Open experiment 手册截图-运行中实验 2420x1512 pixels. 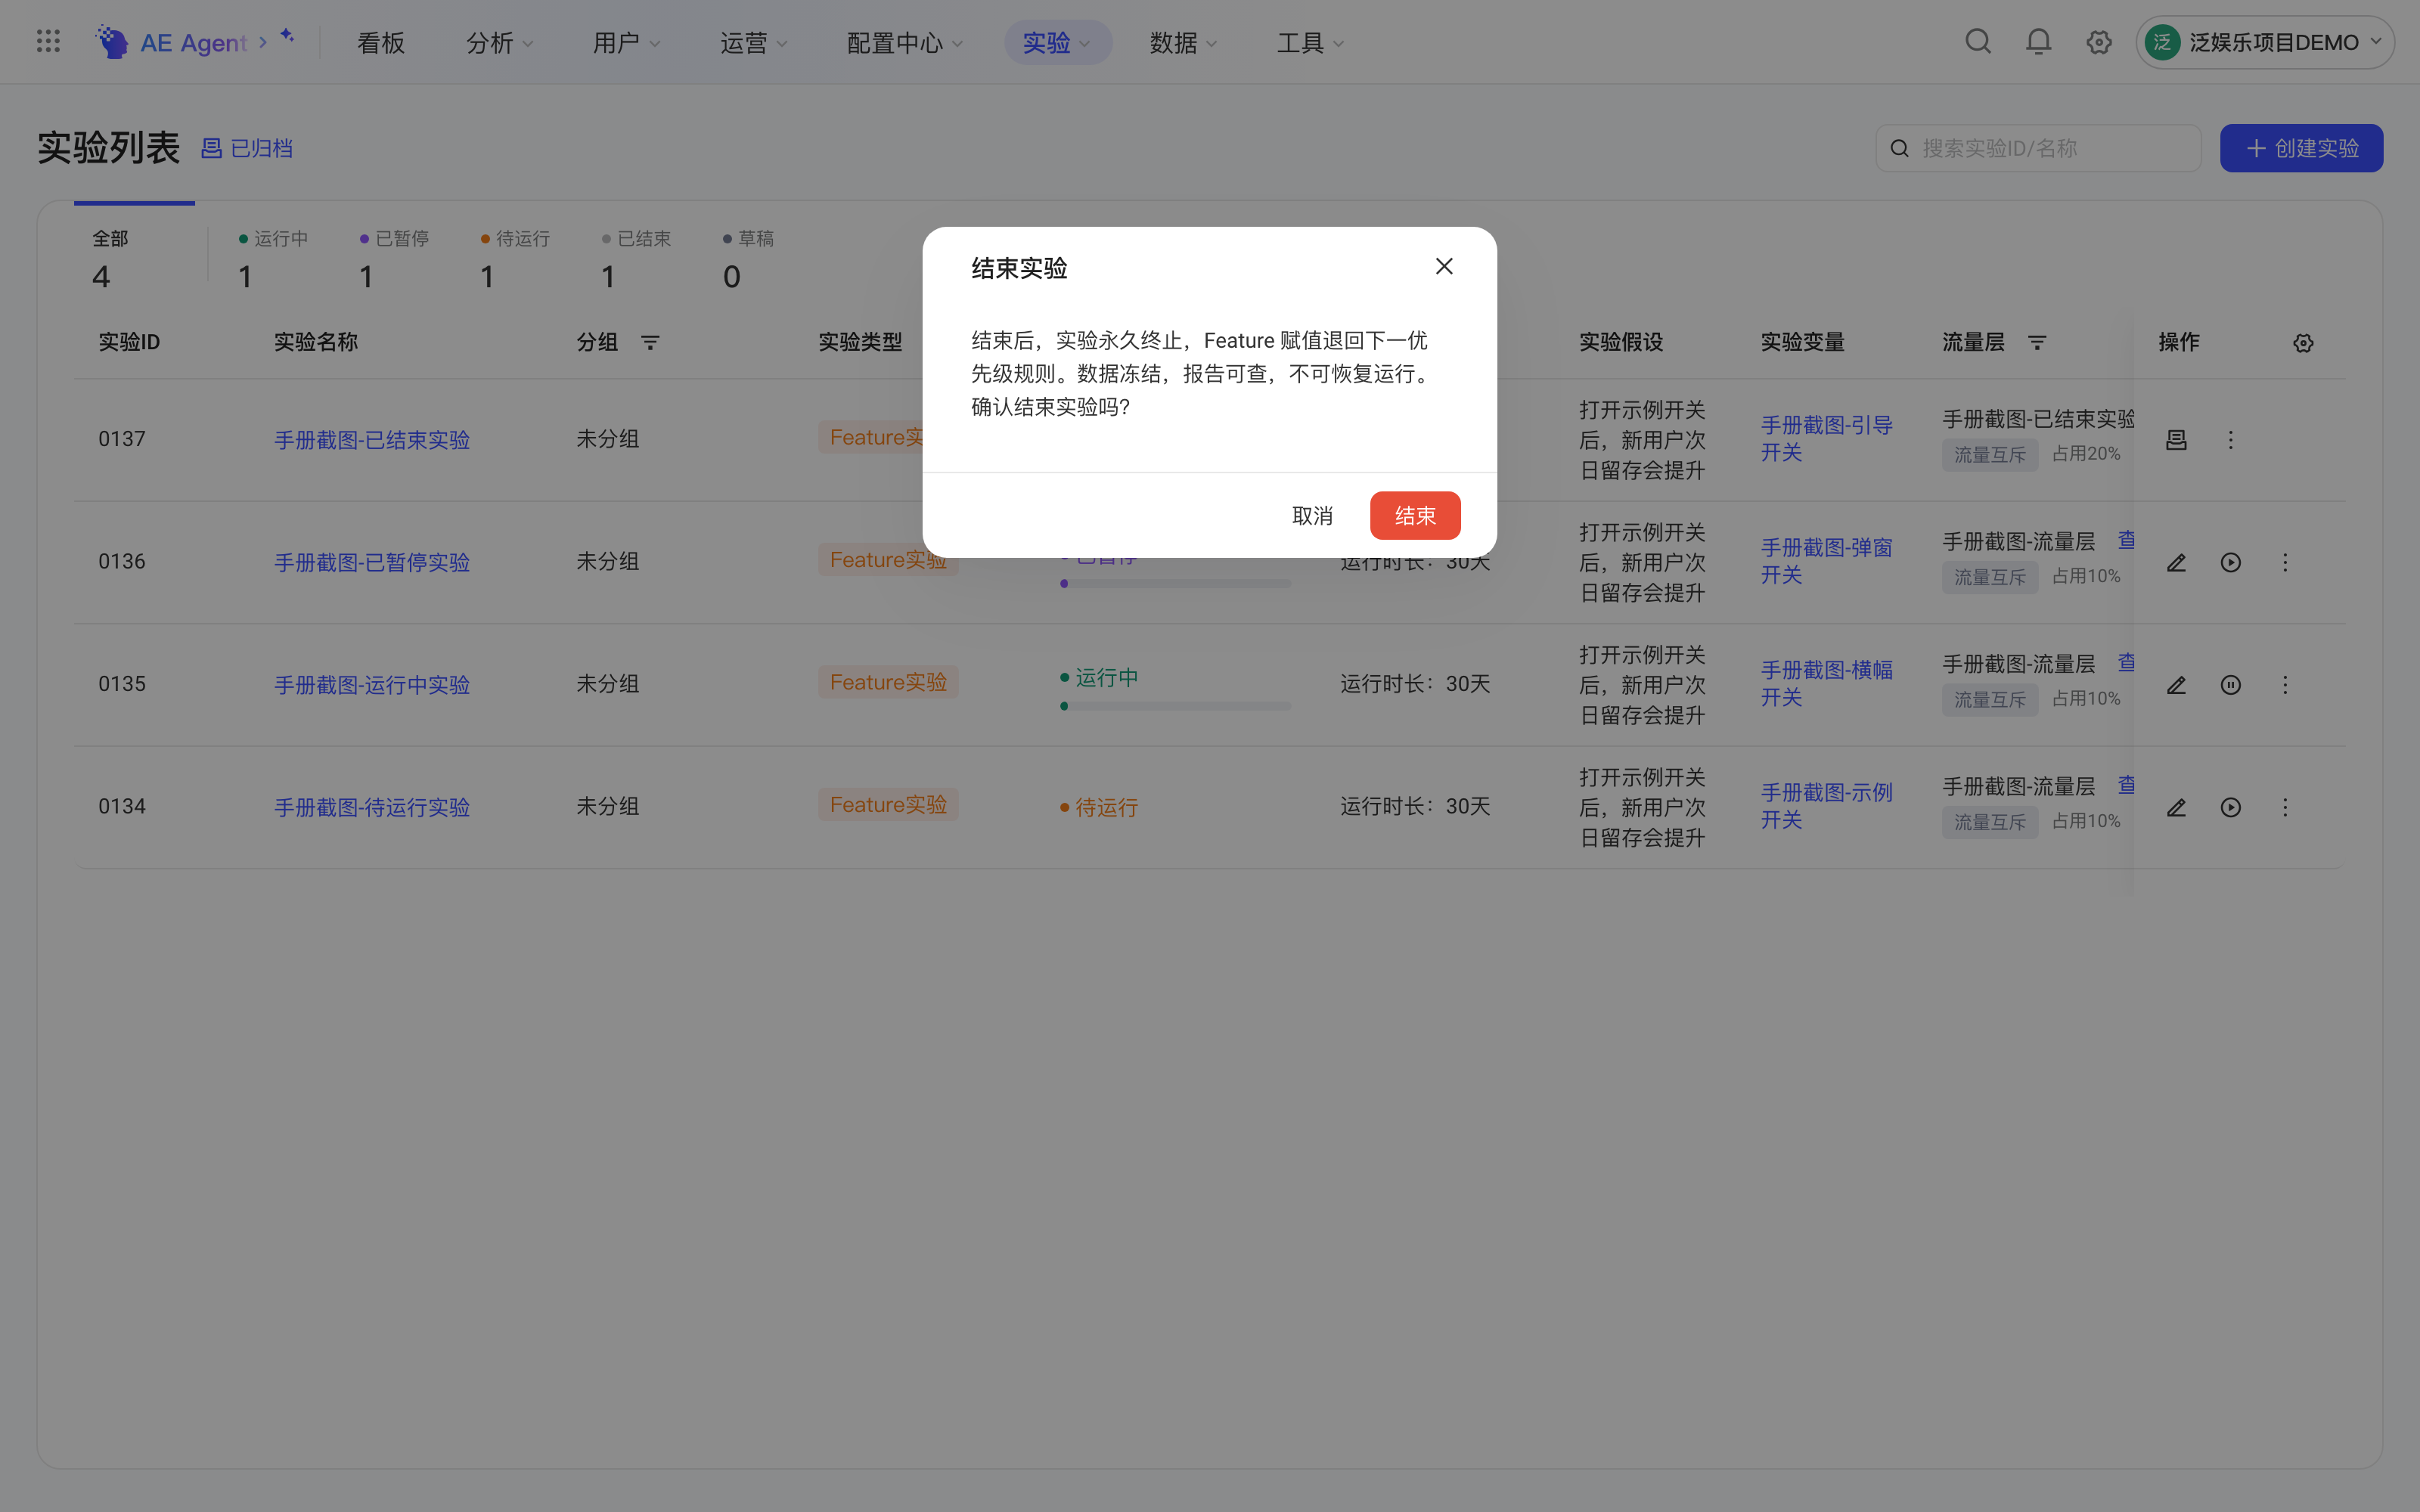(372, 685)
